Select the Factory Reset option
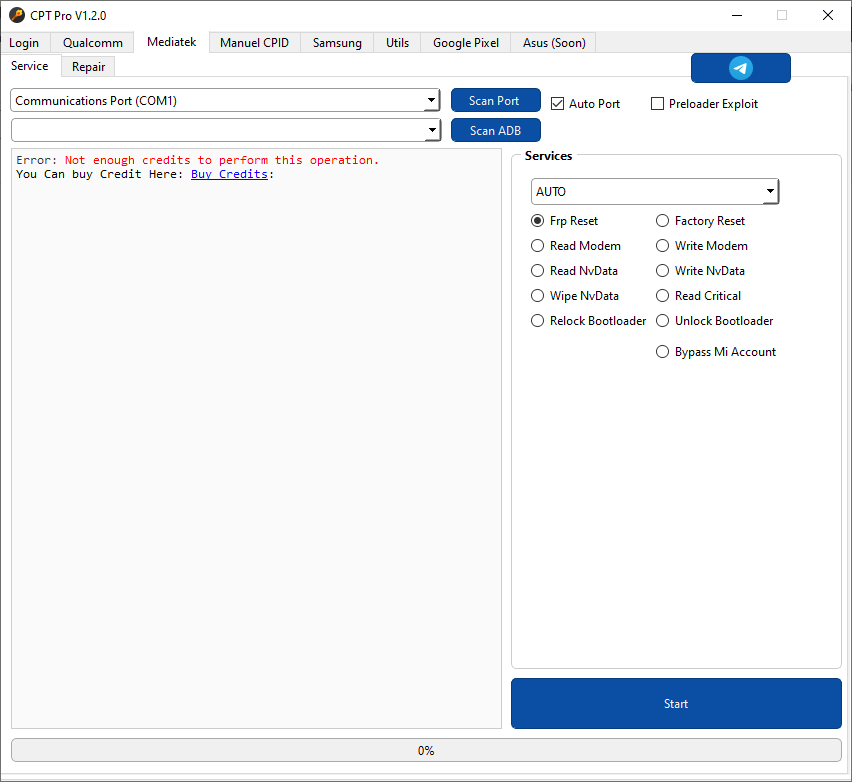The width and height of the screenshot is (852, 782). click(x=662, y=220)
